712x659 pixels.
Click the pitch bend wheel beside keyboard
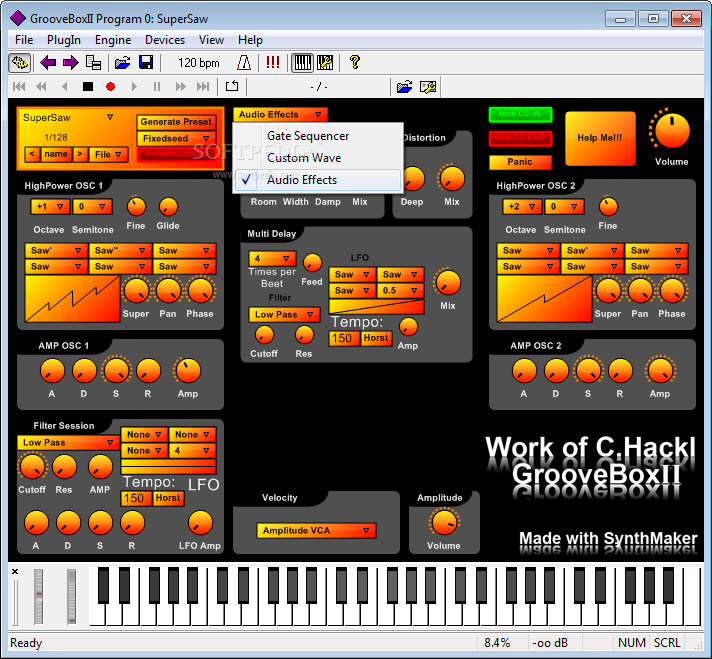tap(39, 596)
